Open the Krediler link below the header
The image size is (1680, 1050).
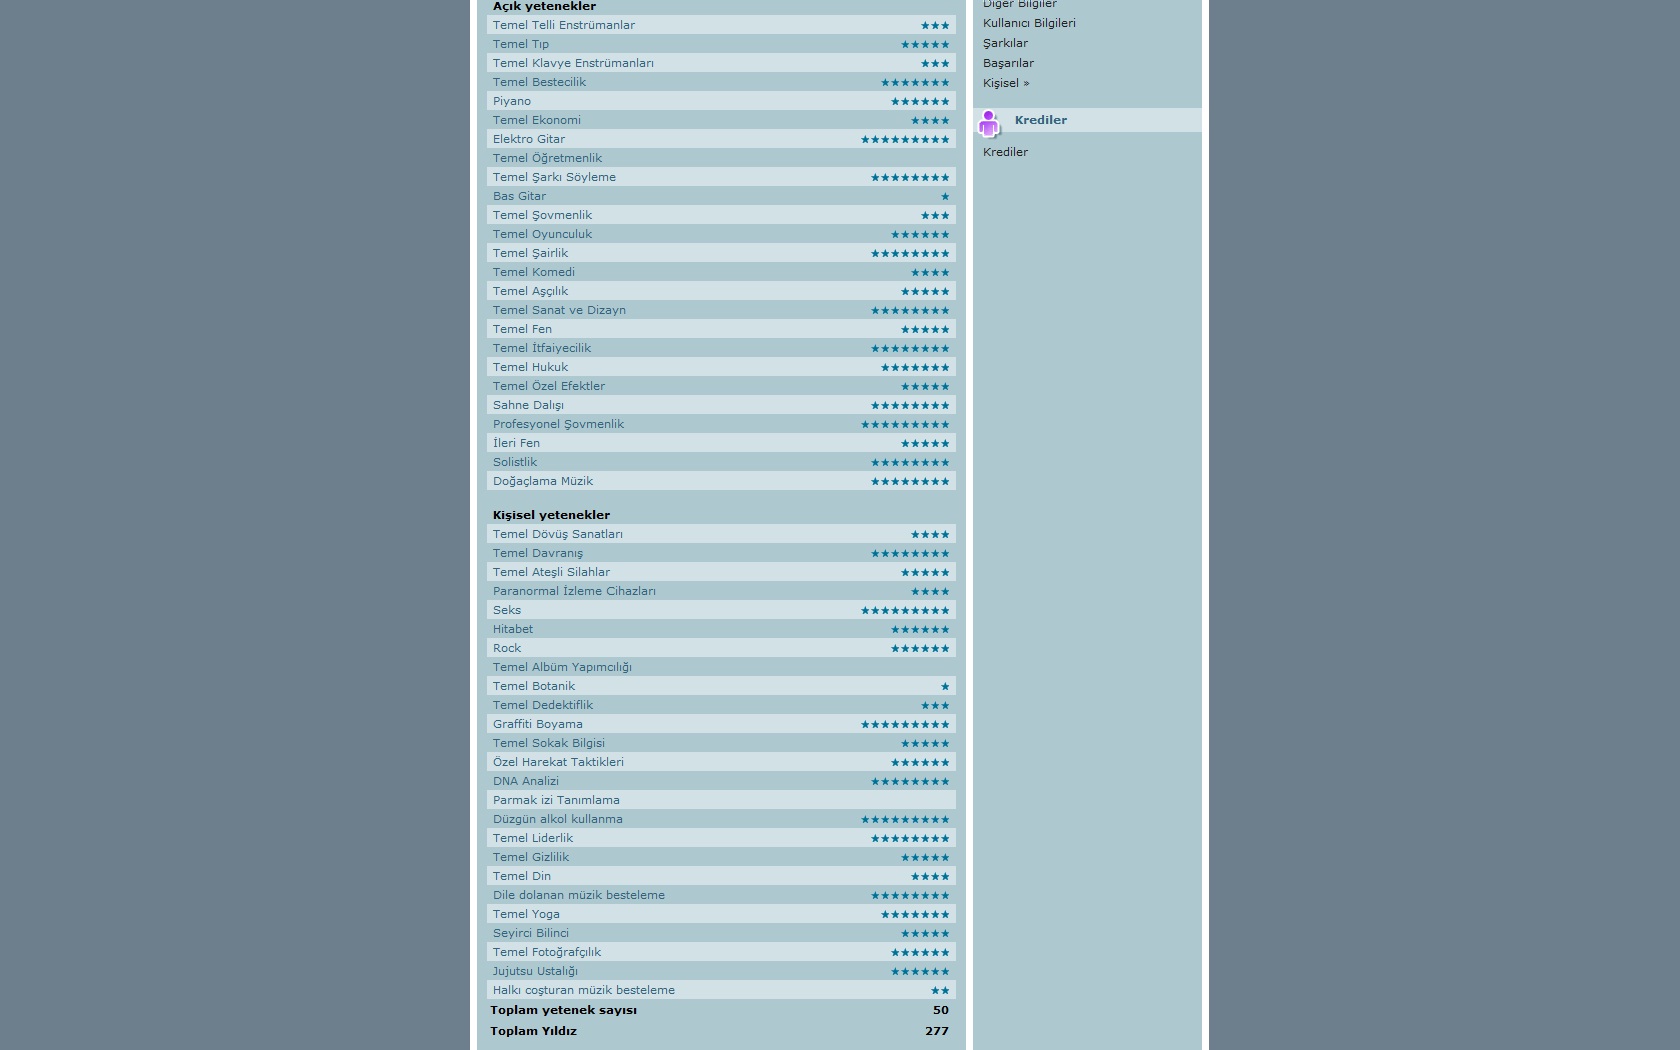click(x=1005, y=152)
